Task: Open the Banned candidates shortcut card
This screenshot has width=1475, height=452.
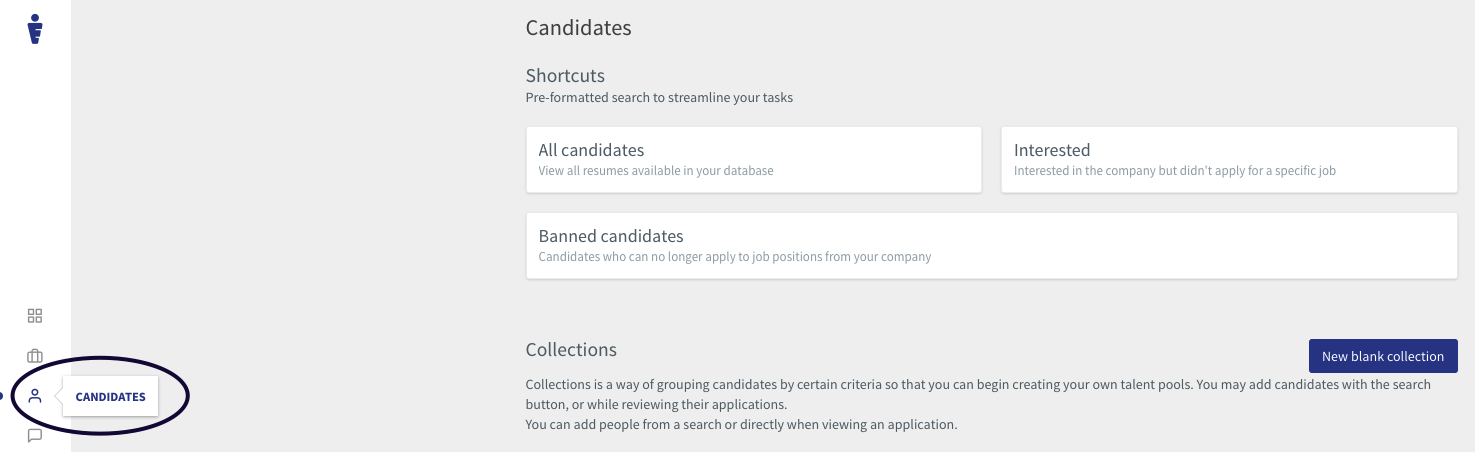Action: 992,246
